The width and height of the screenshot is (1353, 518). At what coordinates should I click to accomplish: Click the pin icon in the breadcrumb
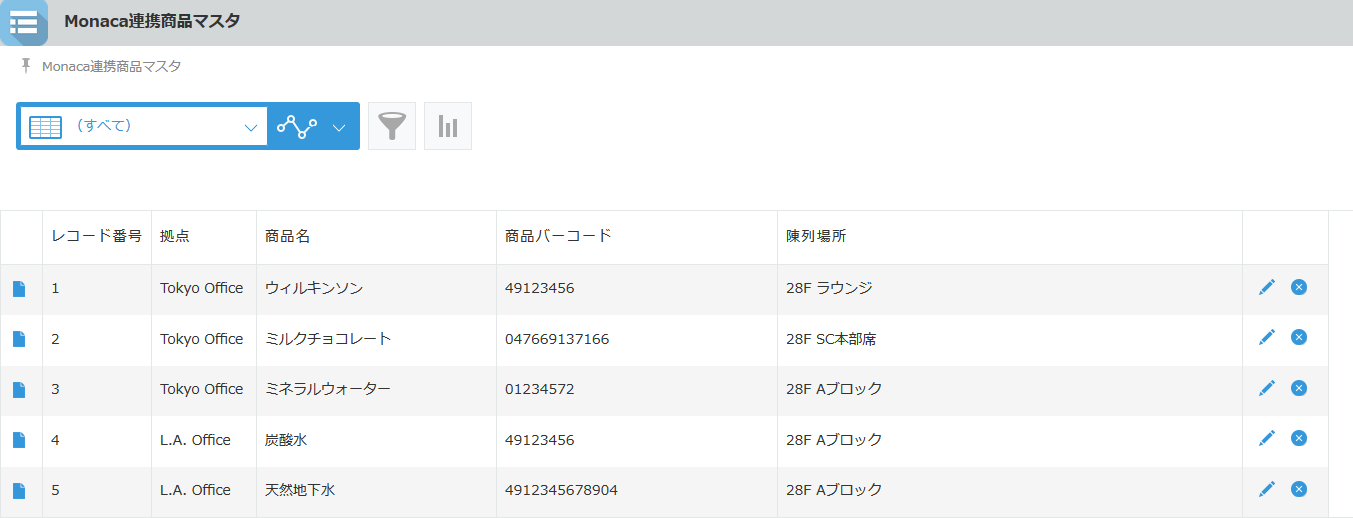pyautogui.click(x=26, y=66)
